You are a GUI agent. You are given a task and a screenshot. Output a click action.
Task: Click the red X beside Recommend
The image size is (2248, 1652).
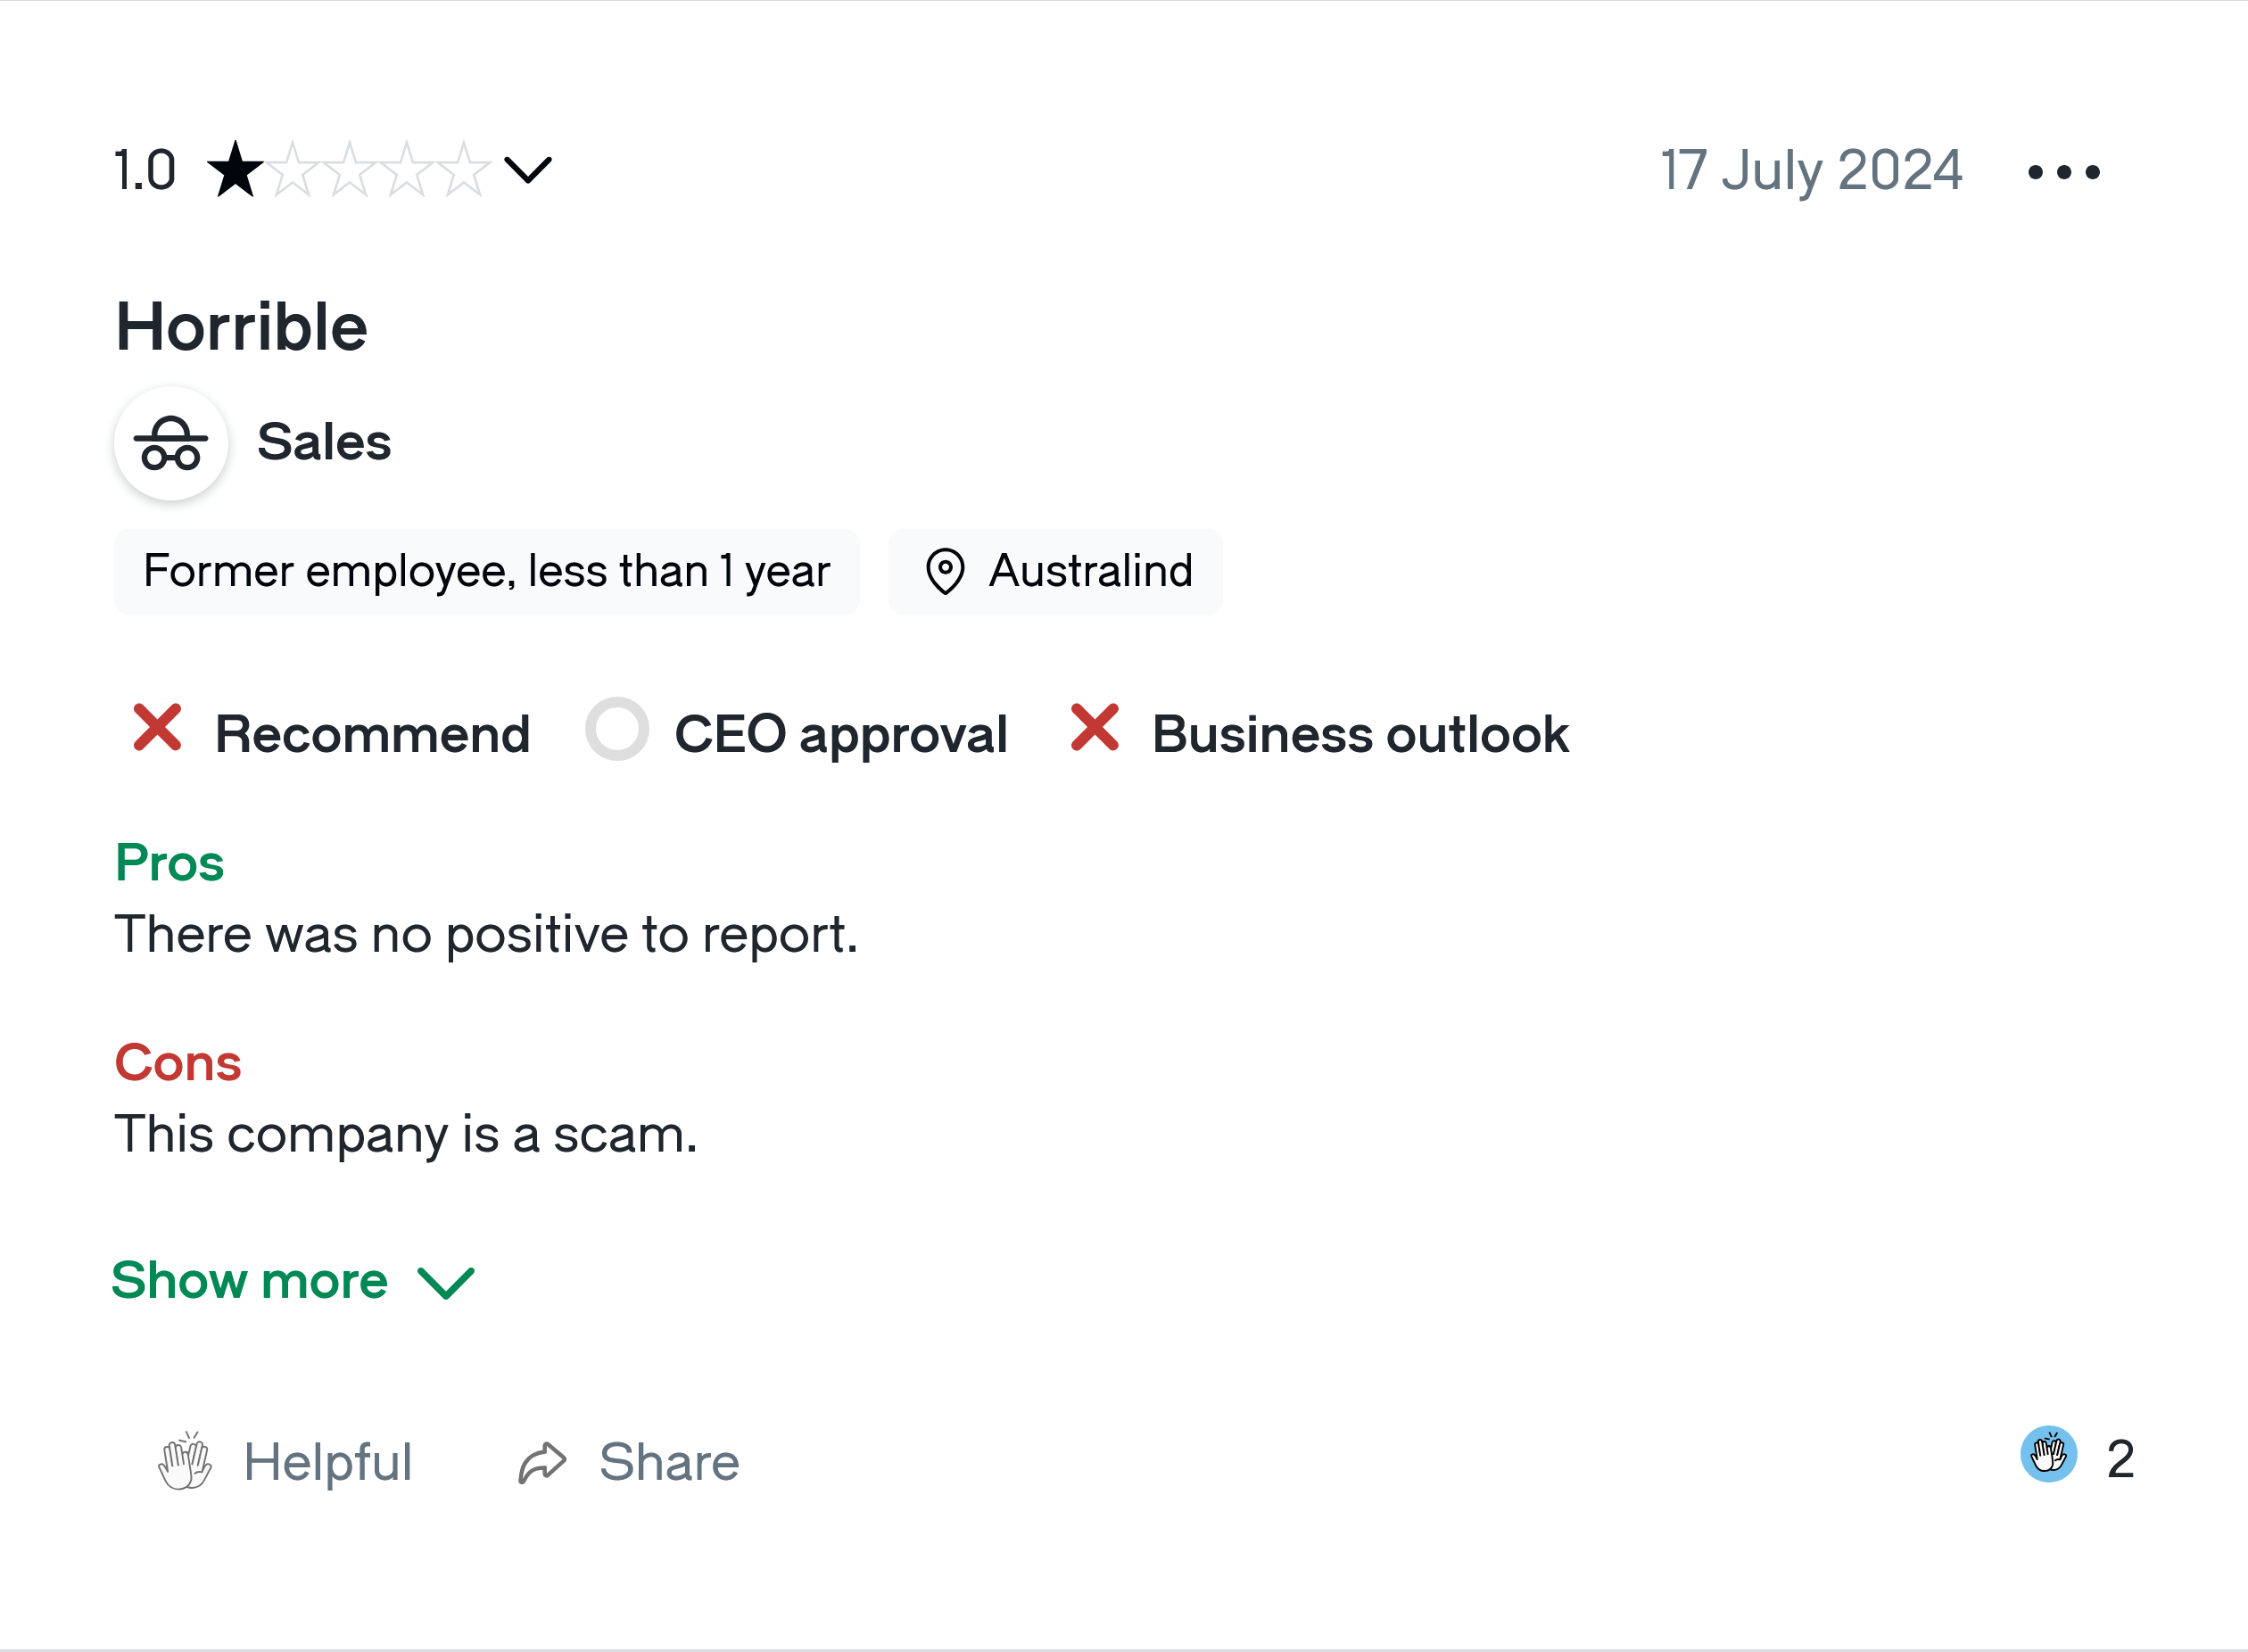click(158, 727)
